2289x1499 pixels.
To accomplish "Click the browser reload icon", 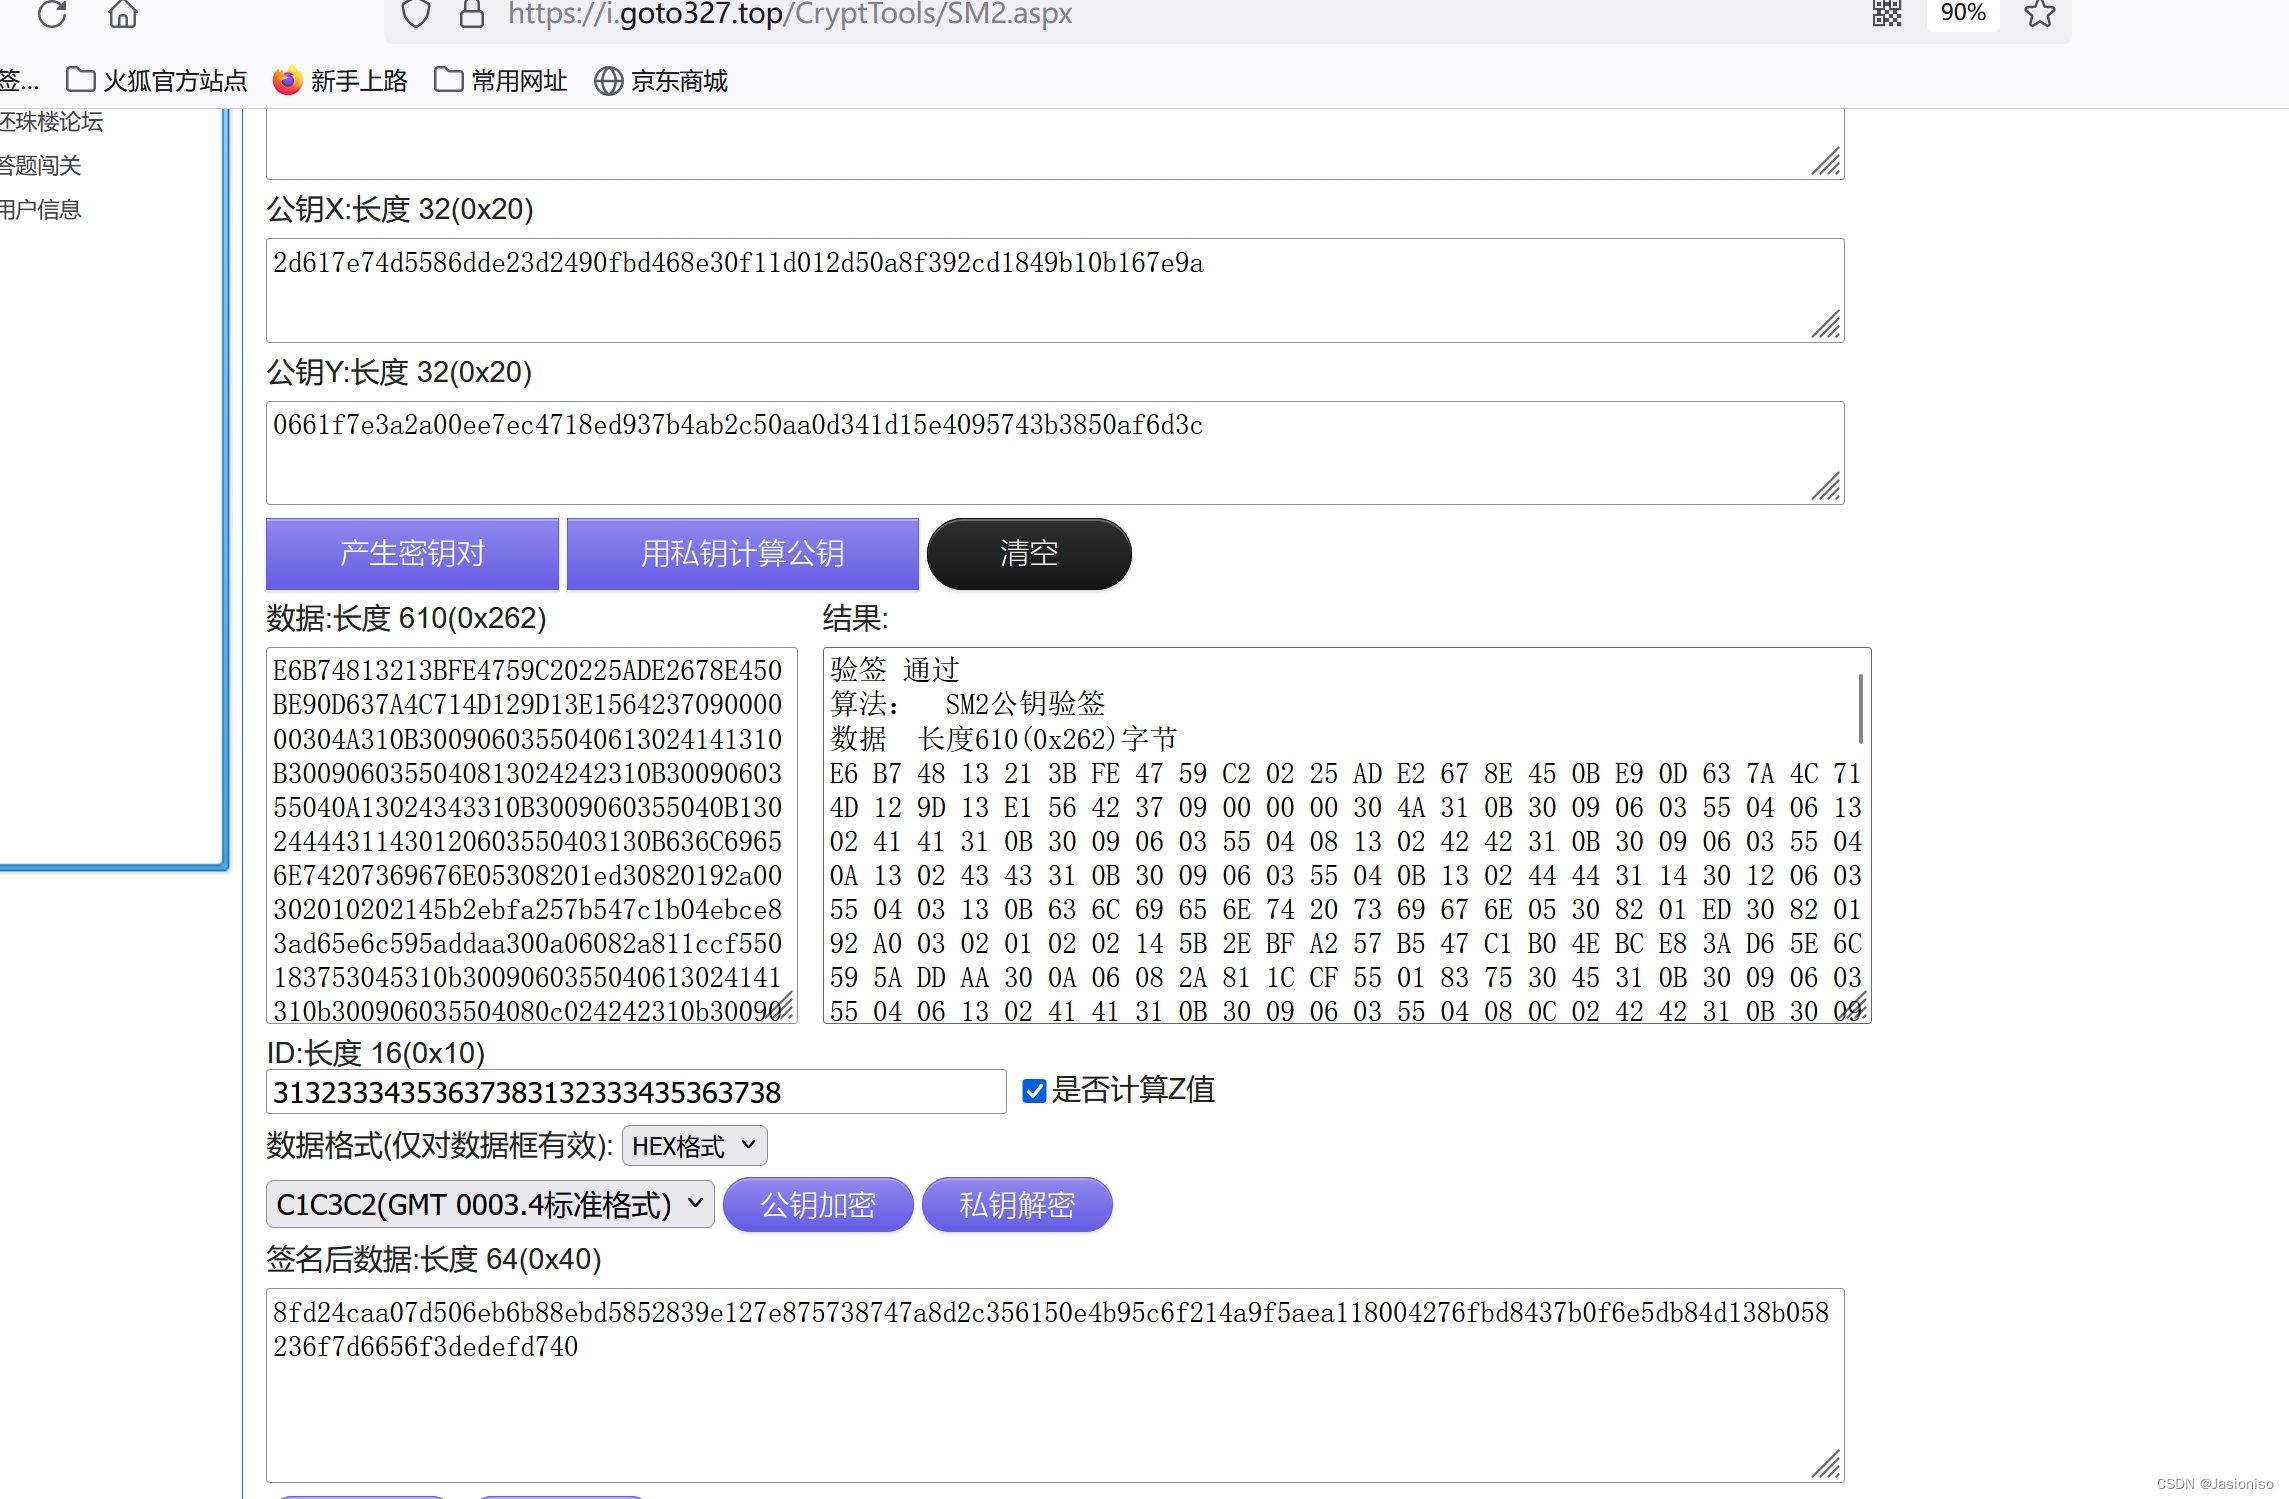I will tap(52, 14).
